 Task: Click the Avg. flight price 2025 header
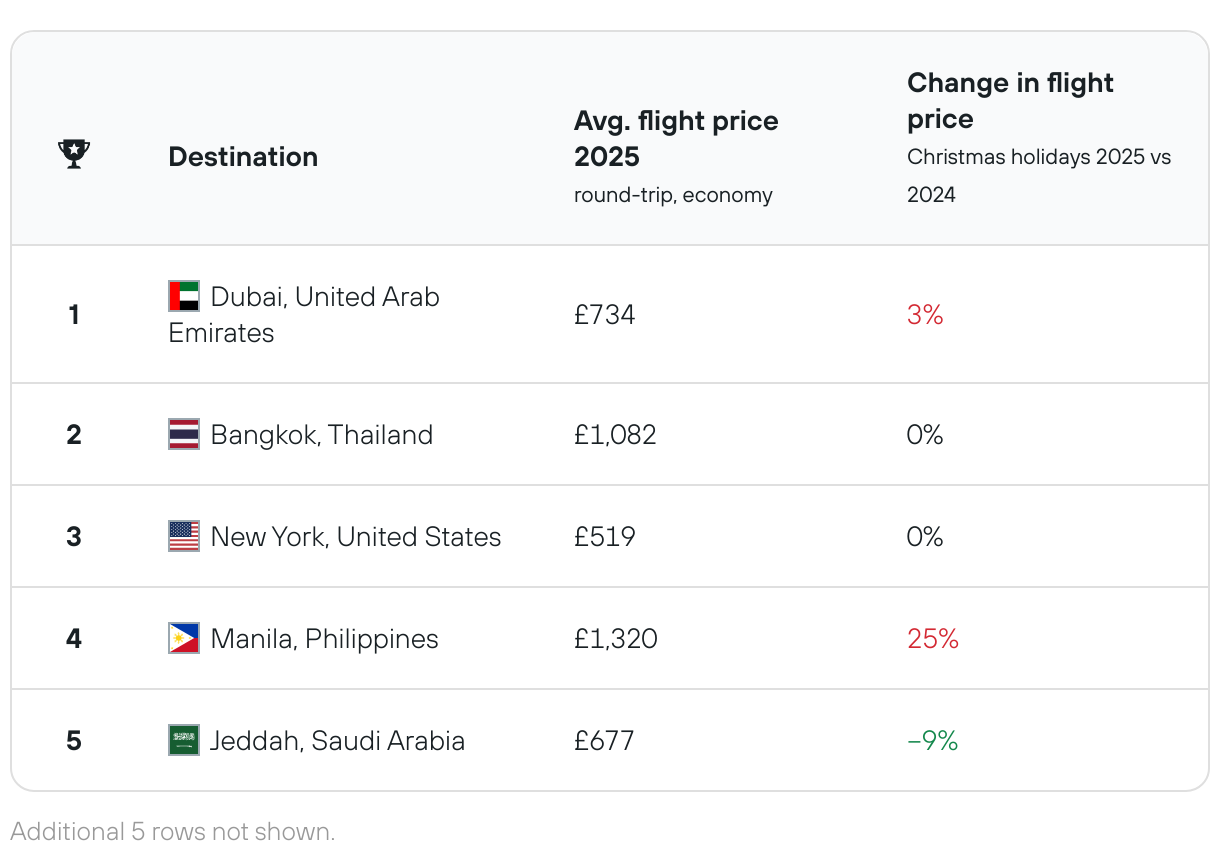tap(676, 139)
